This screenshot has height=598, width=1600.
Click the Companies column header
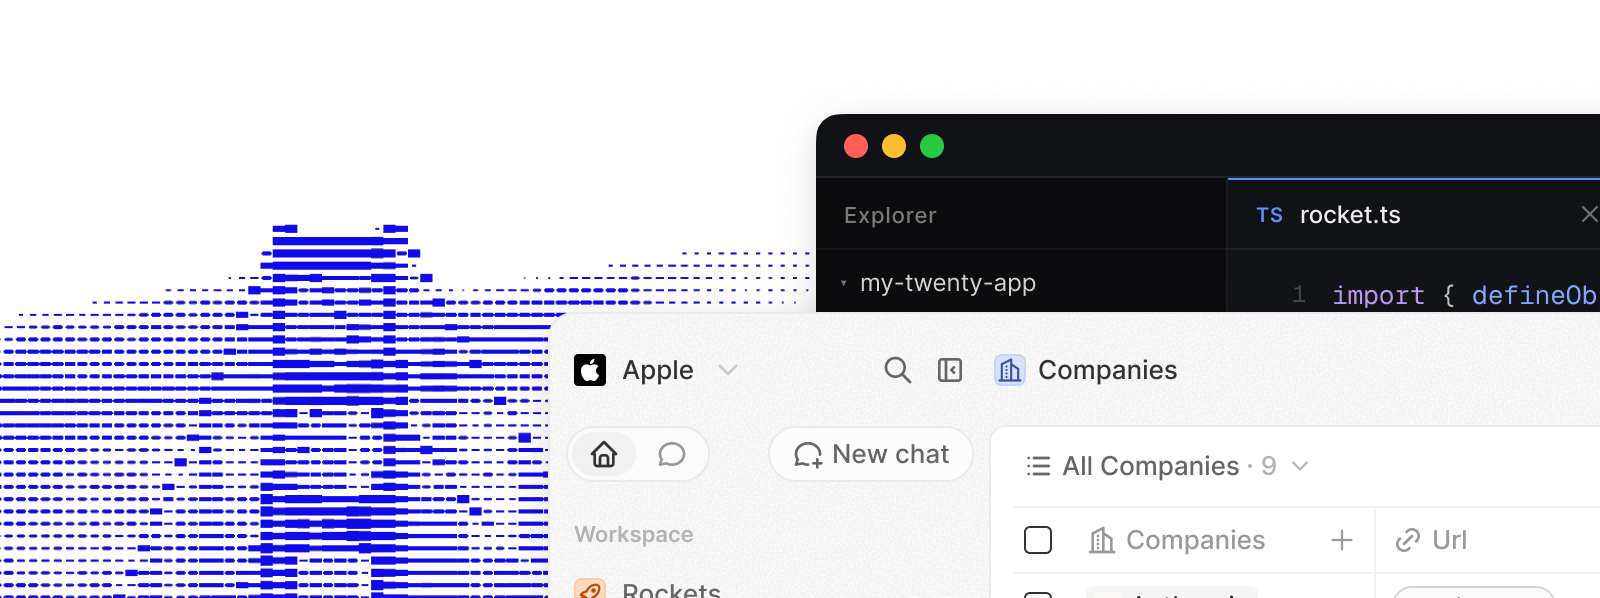(x=1177, y=540)
